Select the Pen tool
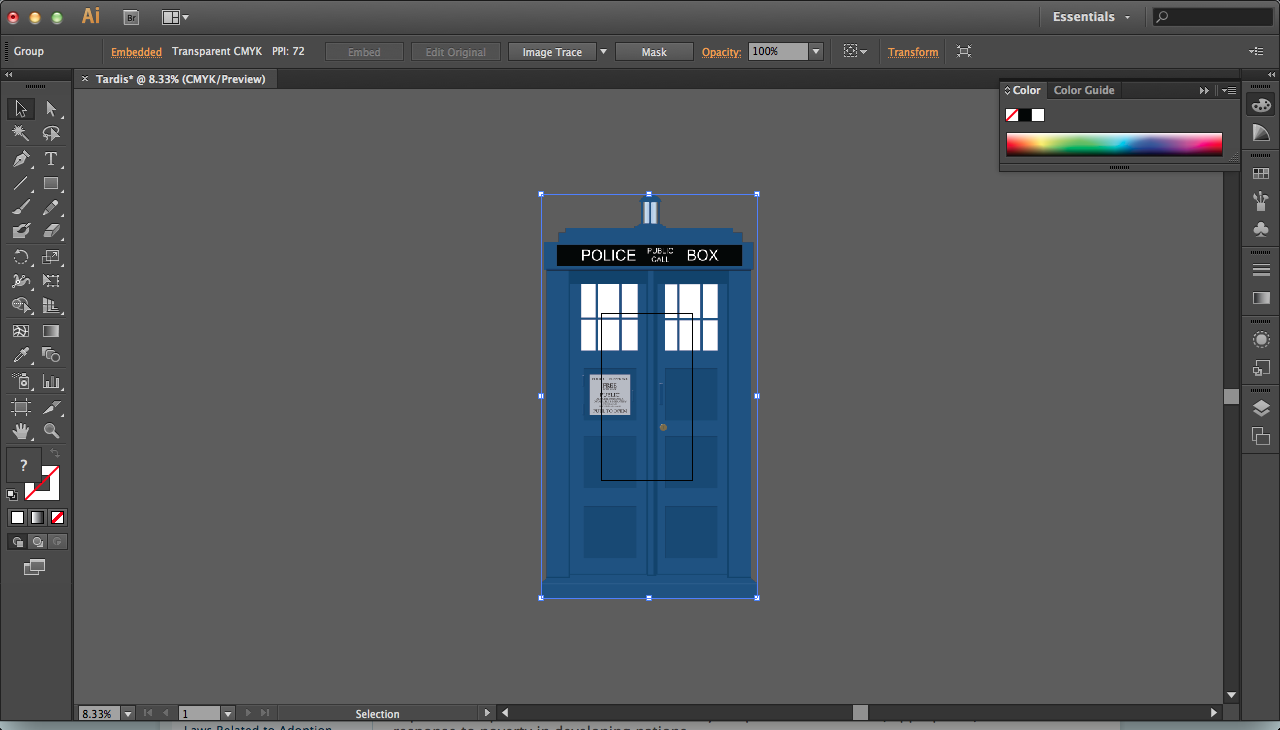Image resolution: width=1280 pixels, height=730 pixels. pos(21,159)
